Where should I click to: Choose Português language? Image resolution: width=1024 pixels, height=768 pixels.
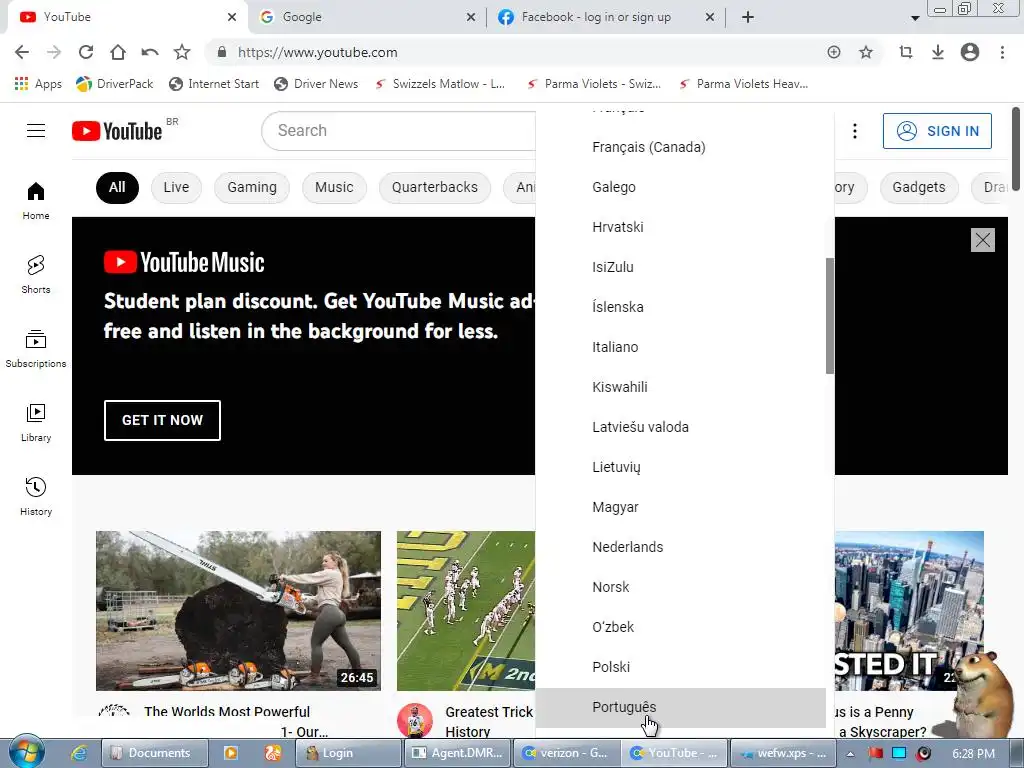pos(680,707)
